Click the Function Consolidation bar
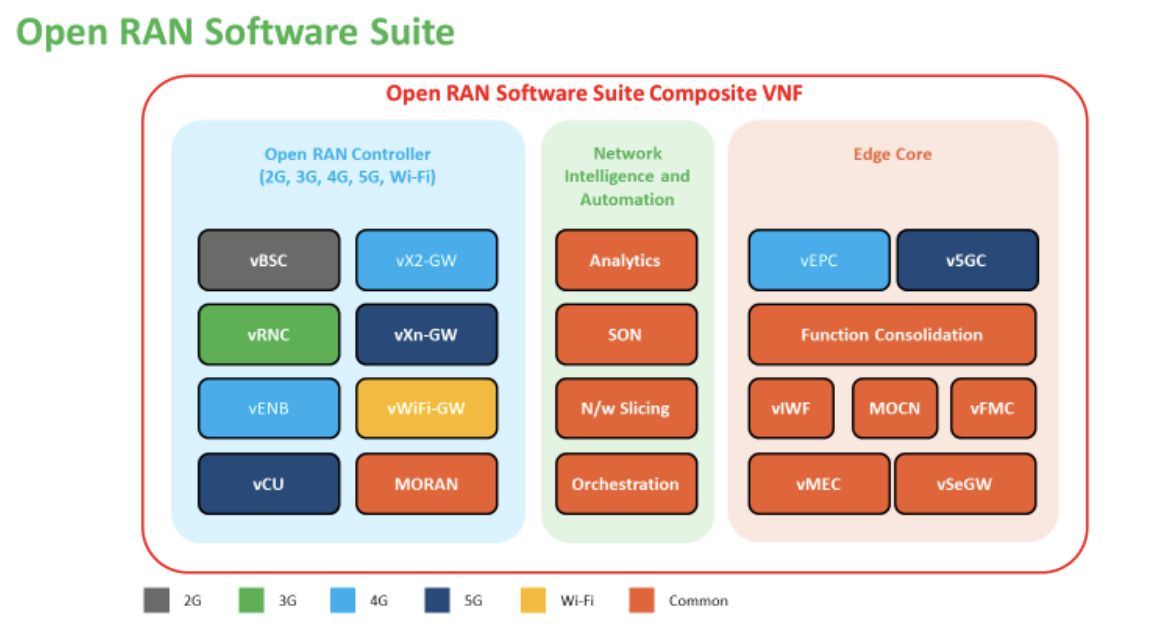The width and height of the screenshot is (1174, 632). pos(891,334)
